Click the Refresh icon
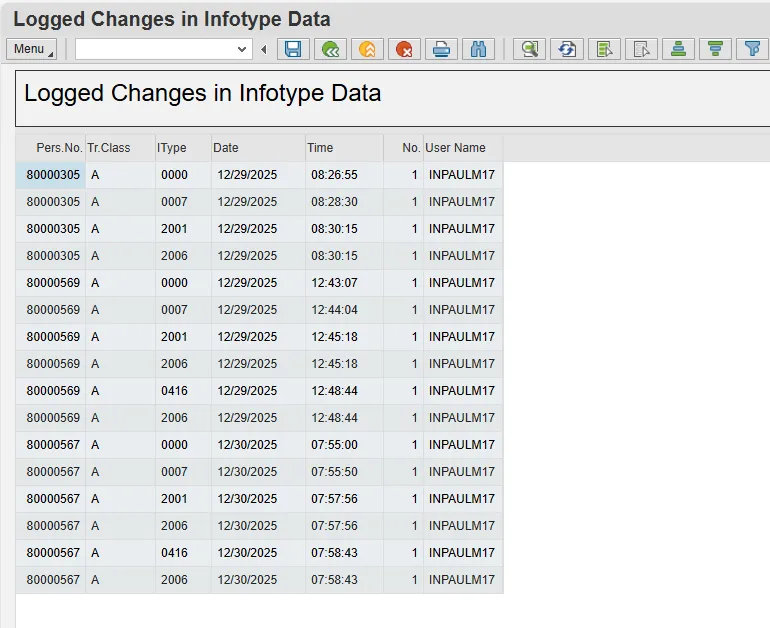Viewport: 770px width, 628px height. (x=567, y=49)
